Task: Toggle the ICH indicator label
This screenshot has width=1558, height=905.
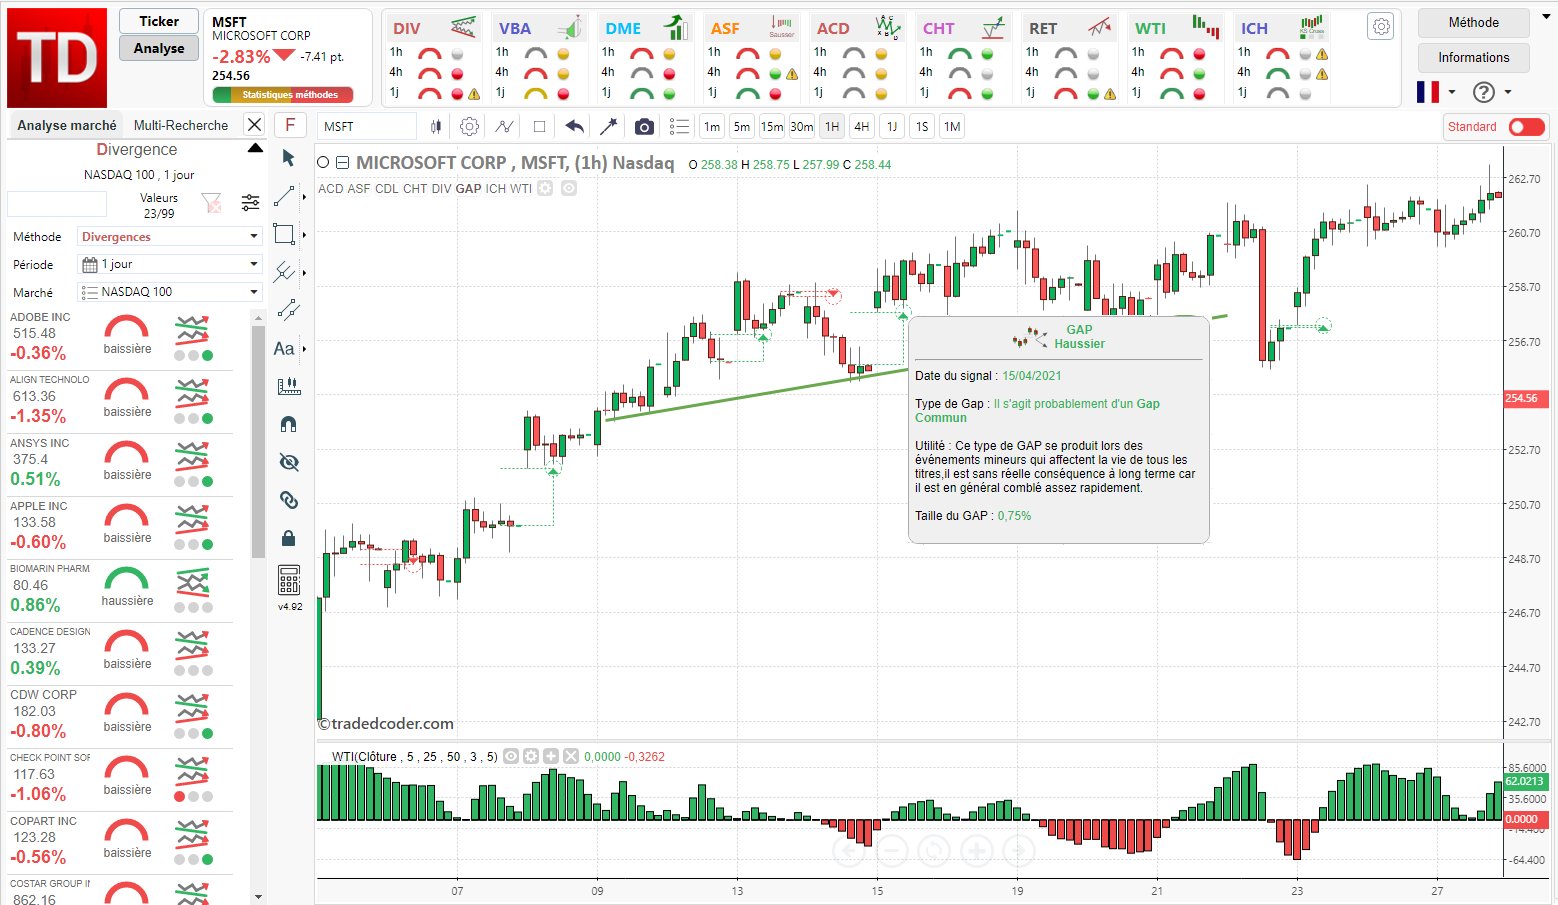Action: pyautogui.click(x=495, y=188)
